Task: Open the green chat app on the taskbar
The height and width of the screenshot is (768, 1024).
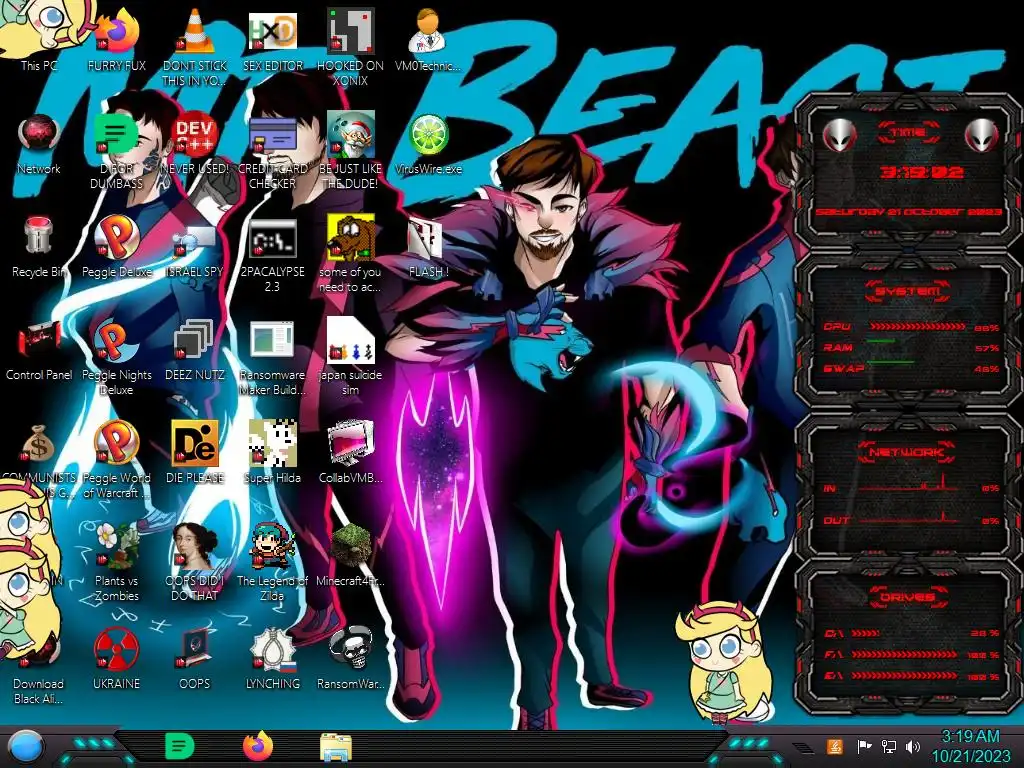Action: tap(180, 746)
